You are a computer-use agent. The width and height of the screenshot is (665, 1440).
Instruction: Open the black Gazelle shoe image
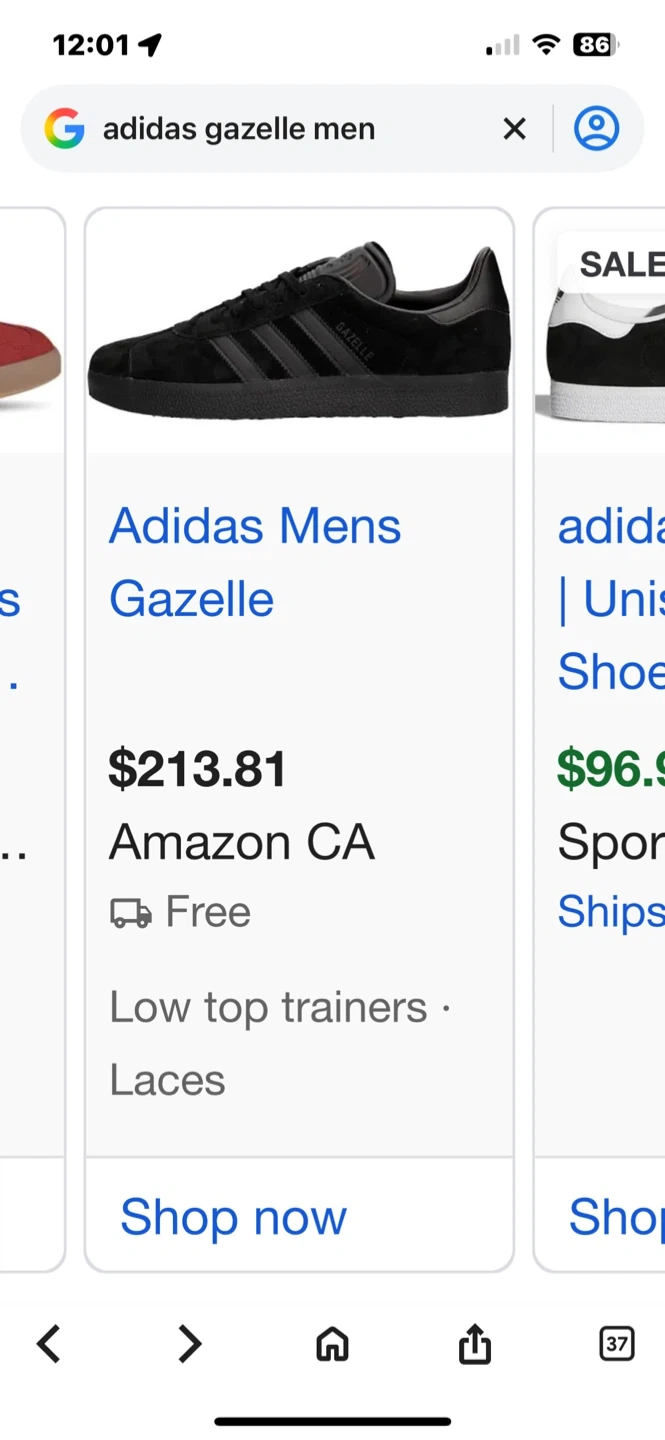pos(299,330)
